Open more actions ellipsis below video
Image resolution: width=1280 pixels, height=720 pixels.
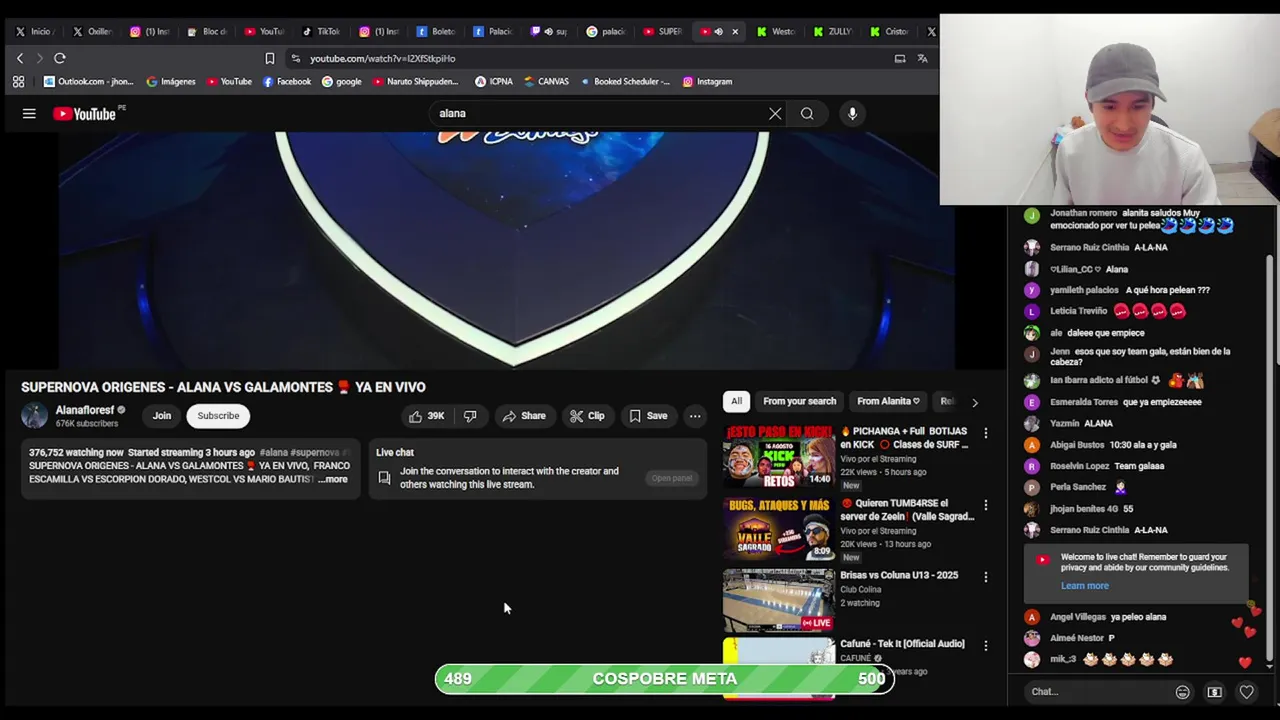click(x=695, y=416)
